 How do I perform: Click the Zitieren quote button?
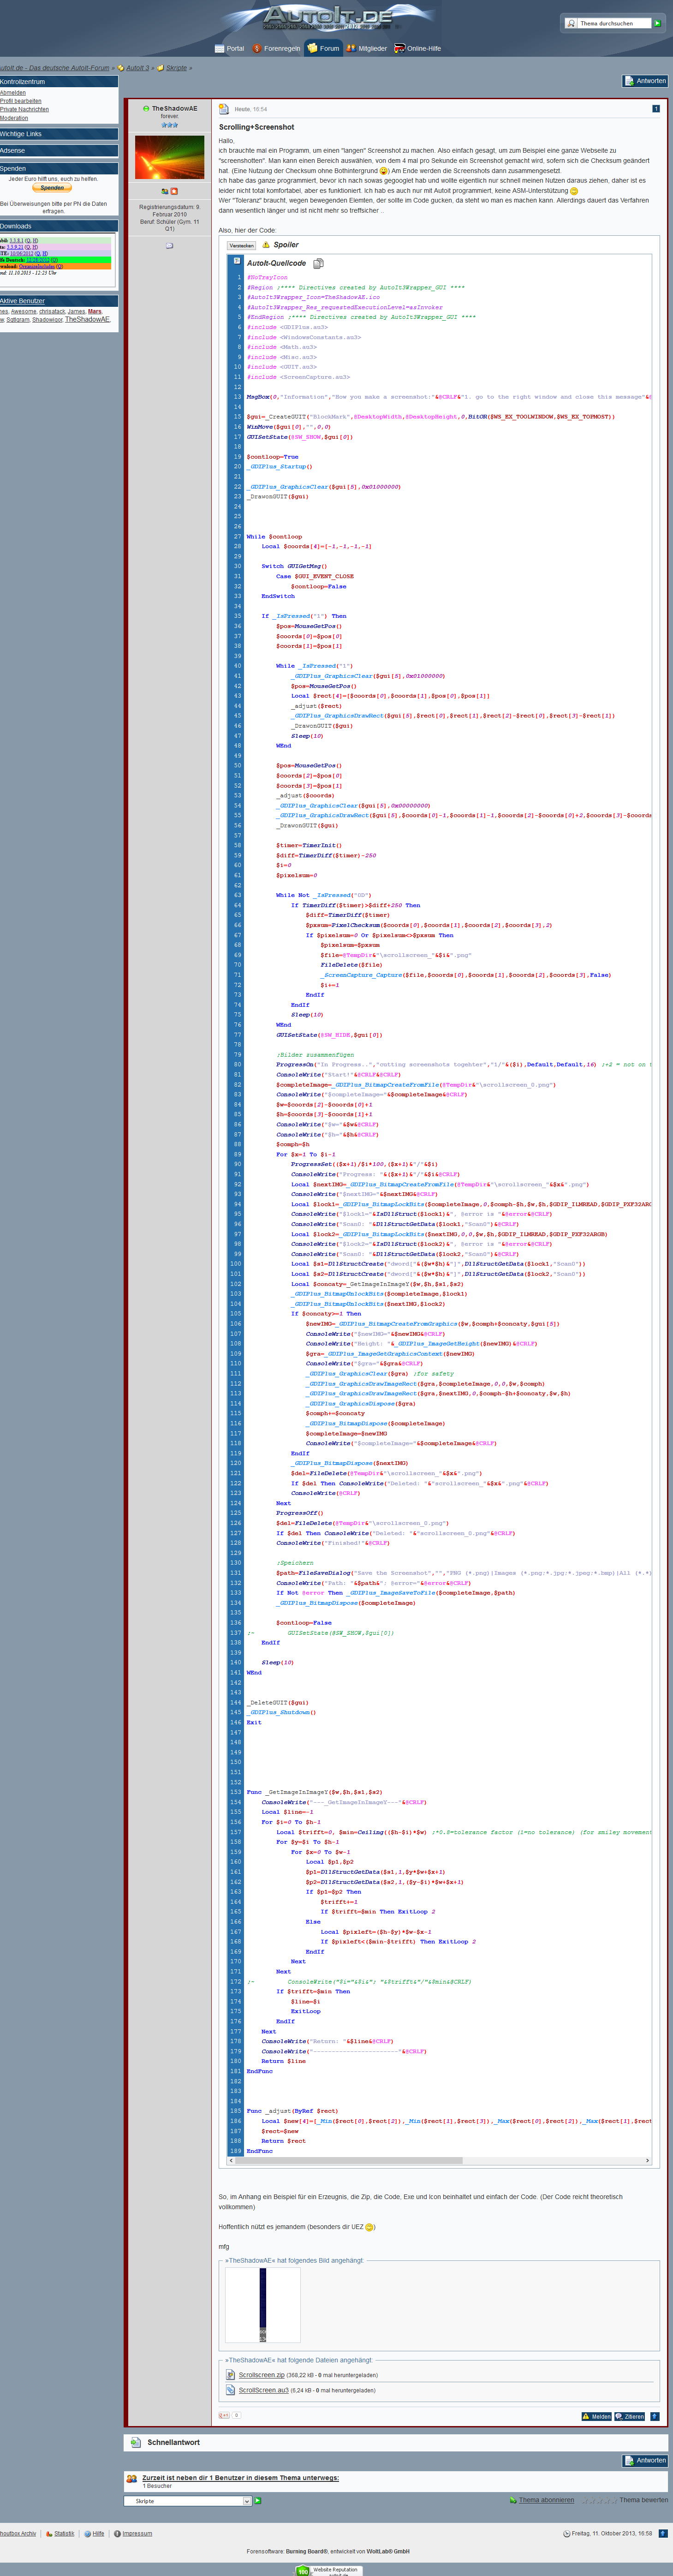[x=629, y=2416]
